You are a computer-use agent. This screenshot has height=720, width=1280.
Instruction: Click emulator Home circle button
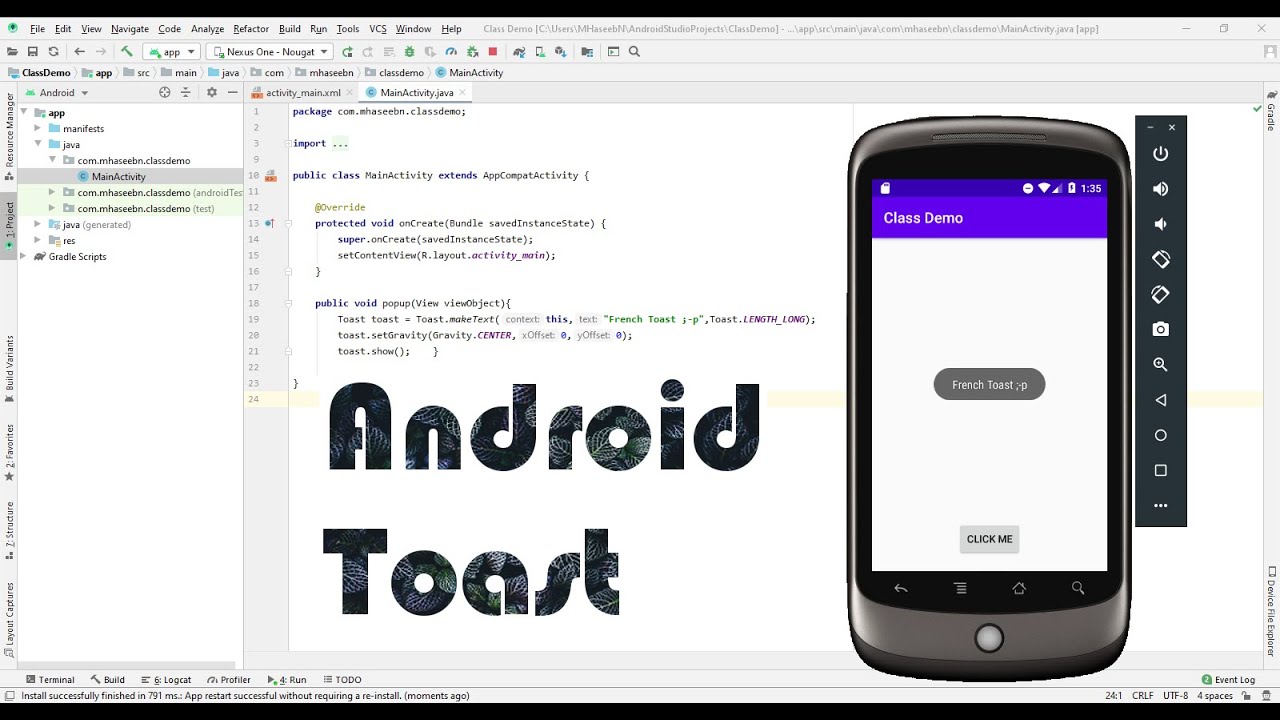(1161, 435)
